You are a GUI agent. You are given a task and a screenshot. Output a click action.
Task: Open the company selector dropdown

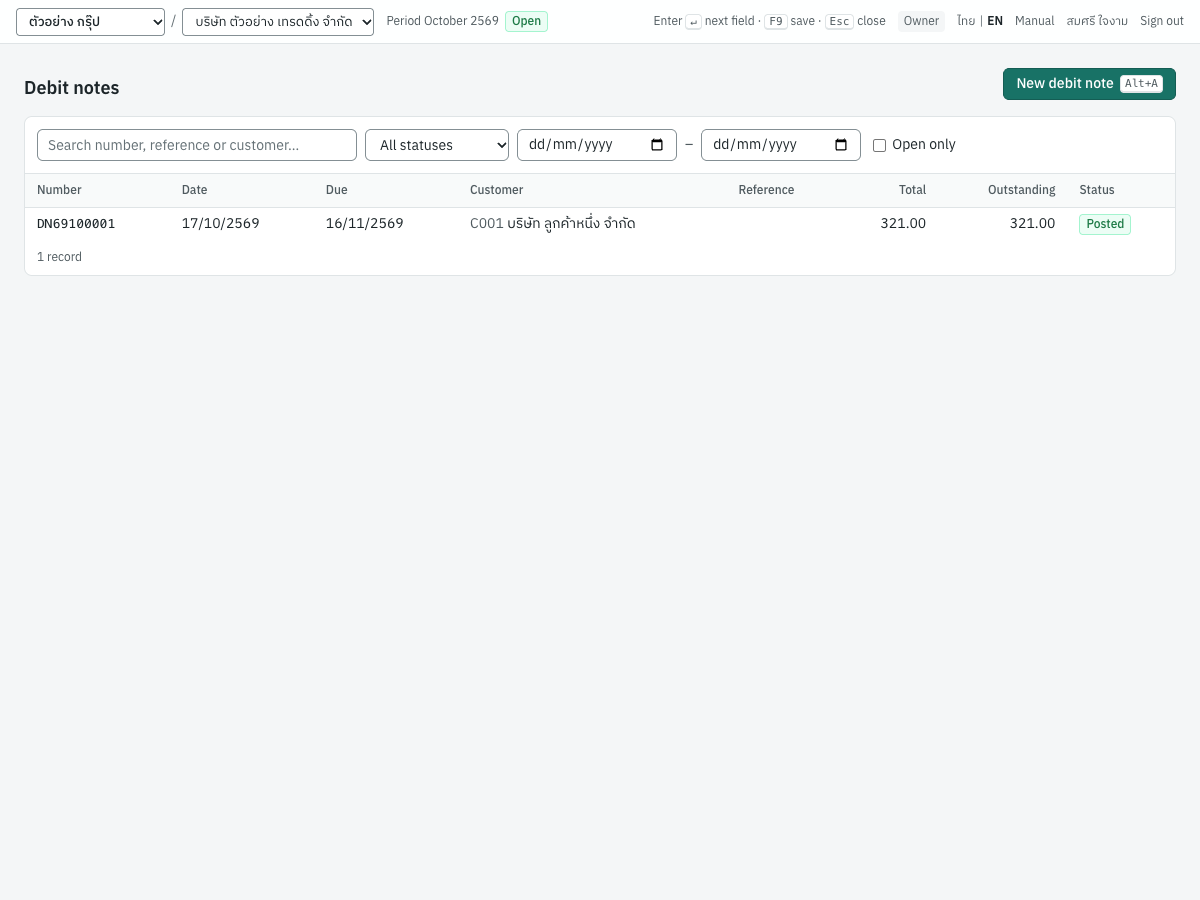tap(278, 22)
